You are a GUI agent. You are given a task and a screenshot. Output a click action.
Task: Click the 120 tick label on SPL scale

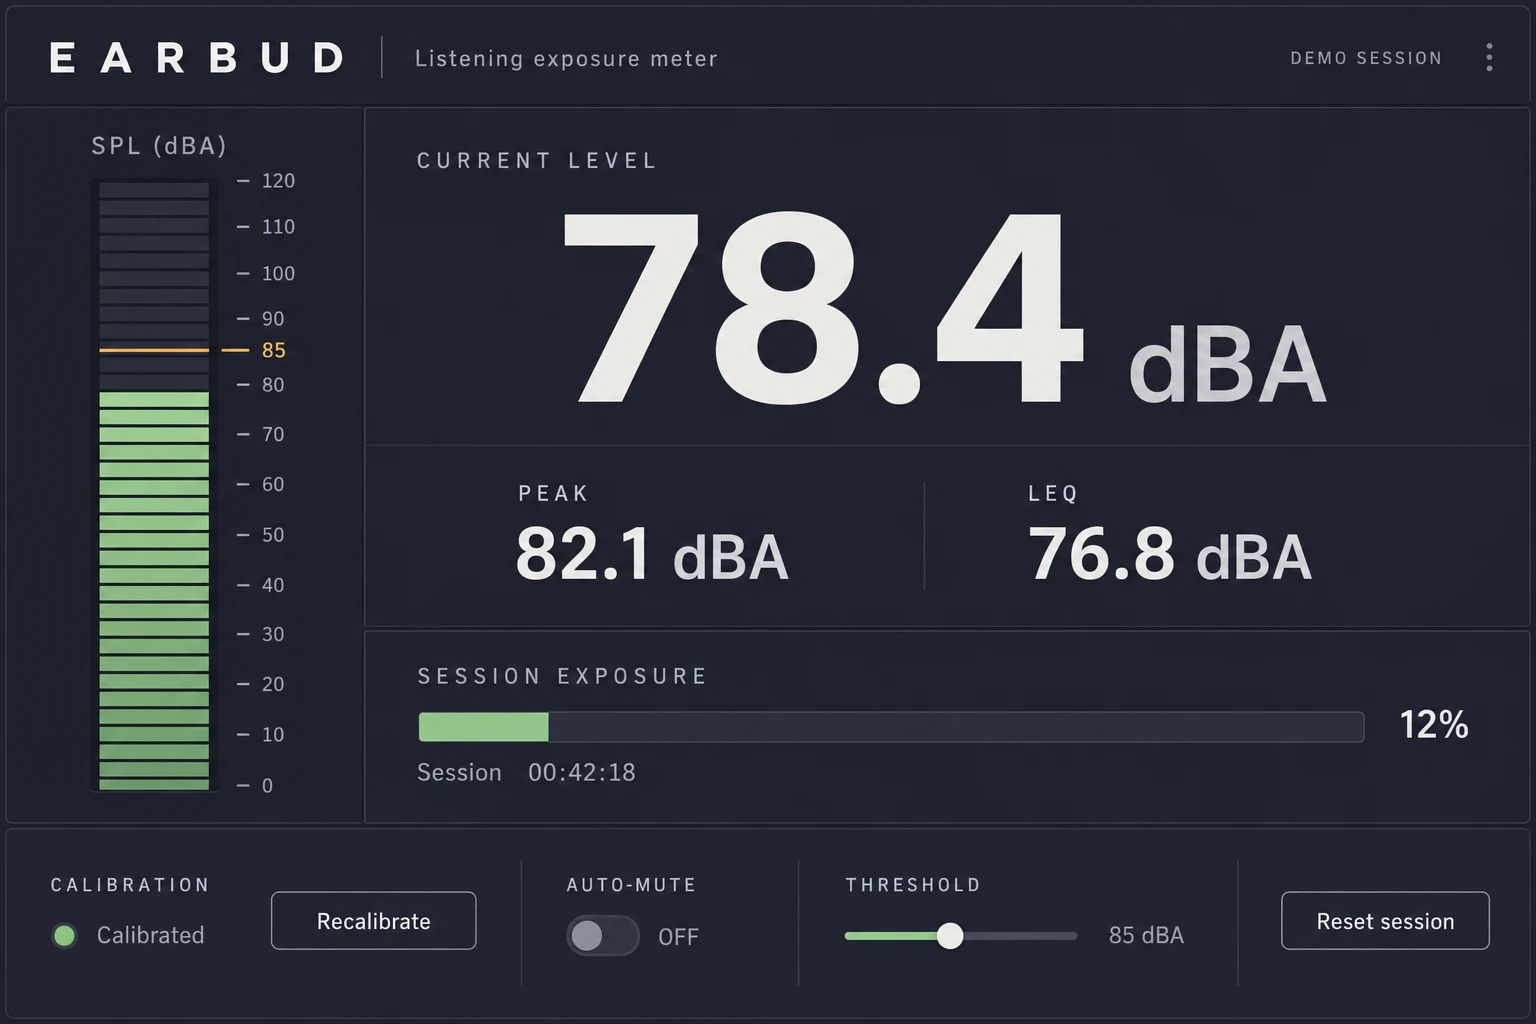(278, 181)
